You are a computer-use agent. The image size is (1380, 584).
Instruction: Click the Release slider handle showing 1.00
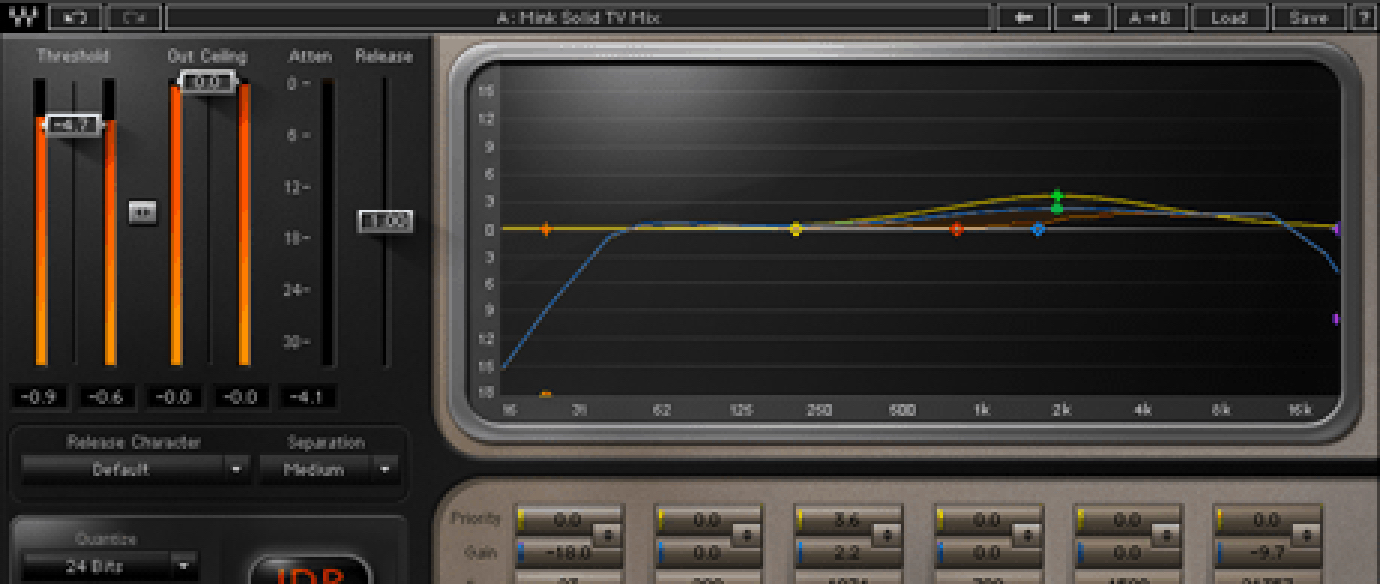[386, 221]
